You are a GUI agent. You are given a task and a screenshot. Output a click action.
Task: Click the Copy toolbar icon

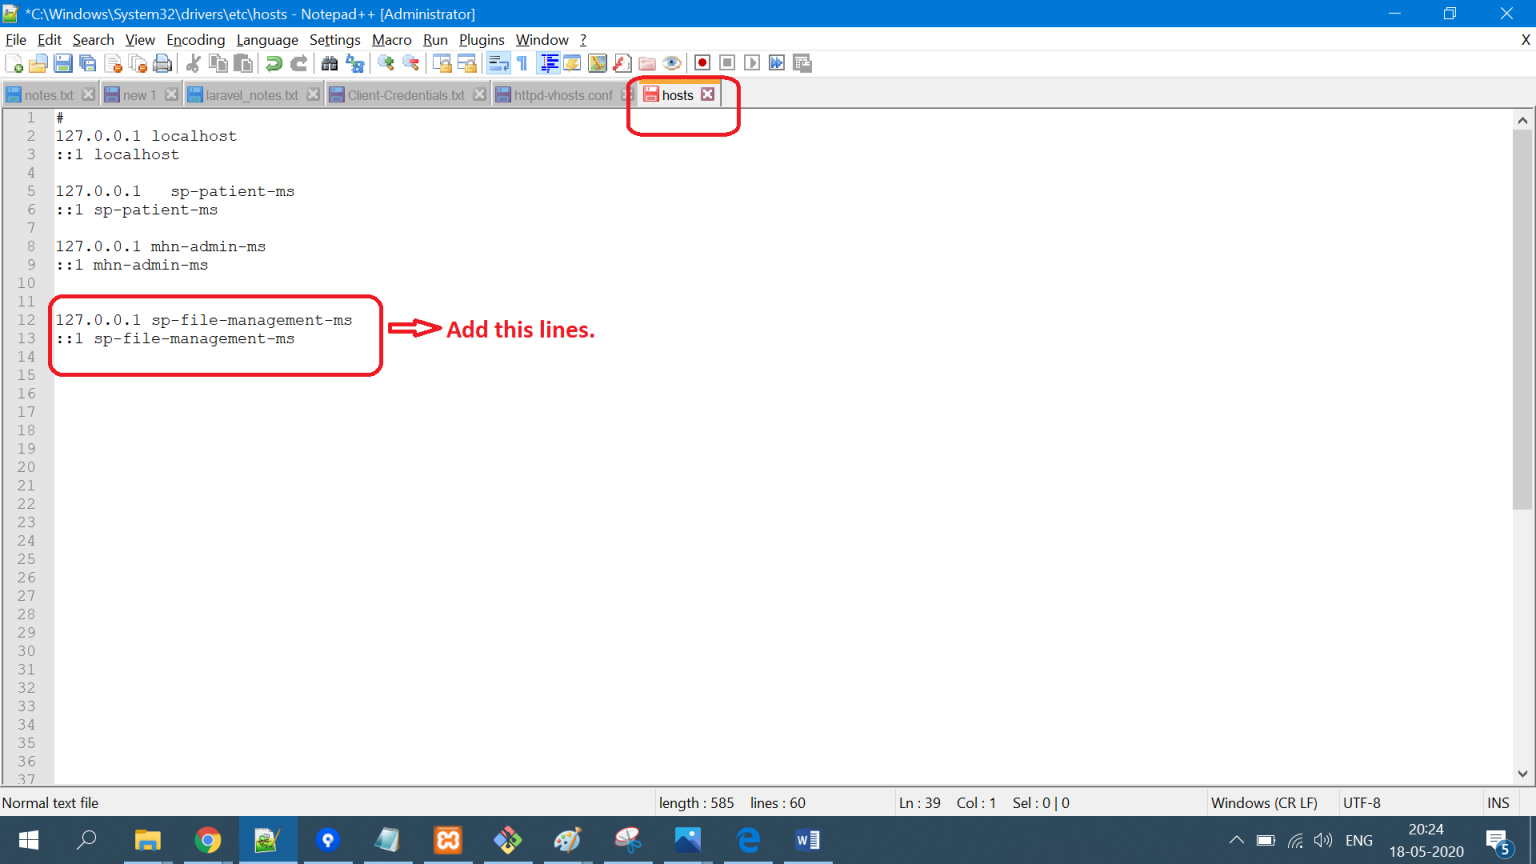coord(218,63)
